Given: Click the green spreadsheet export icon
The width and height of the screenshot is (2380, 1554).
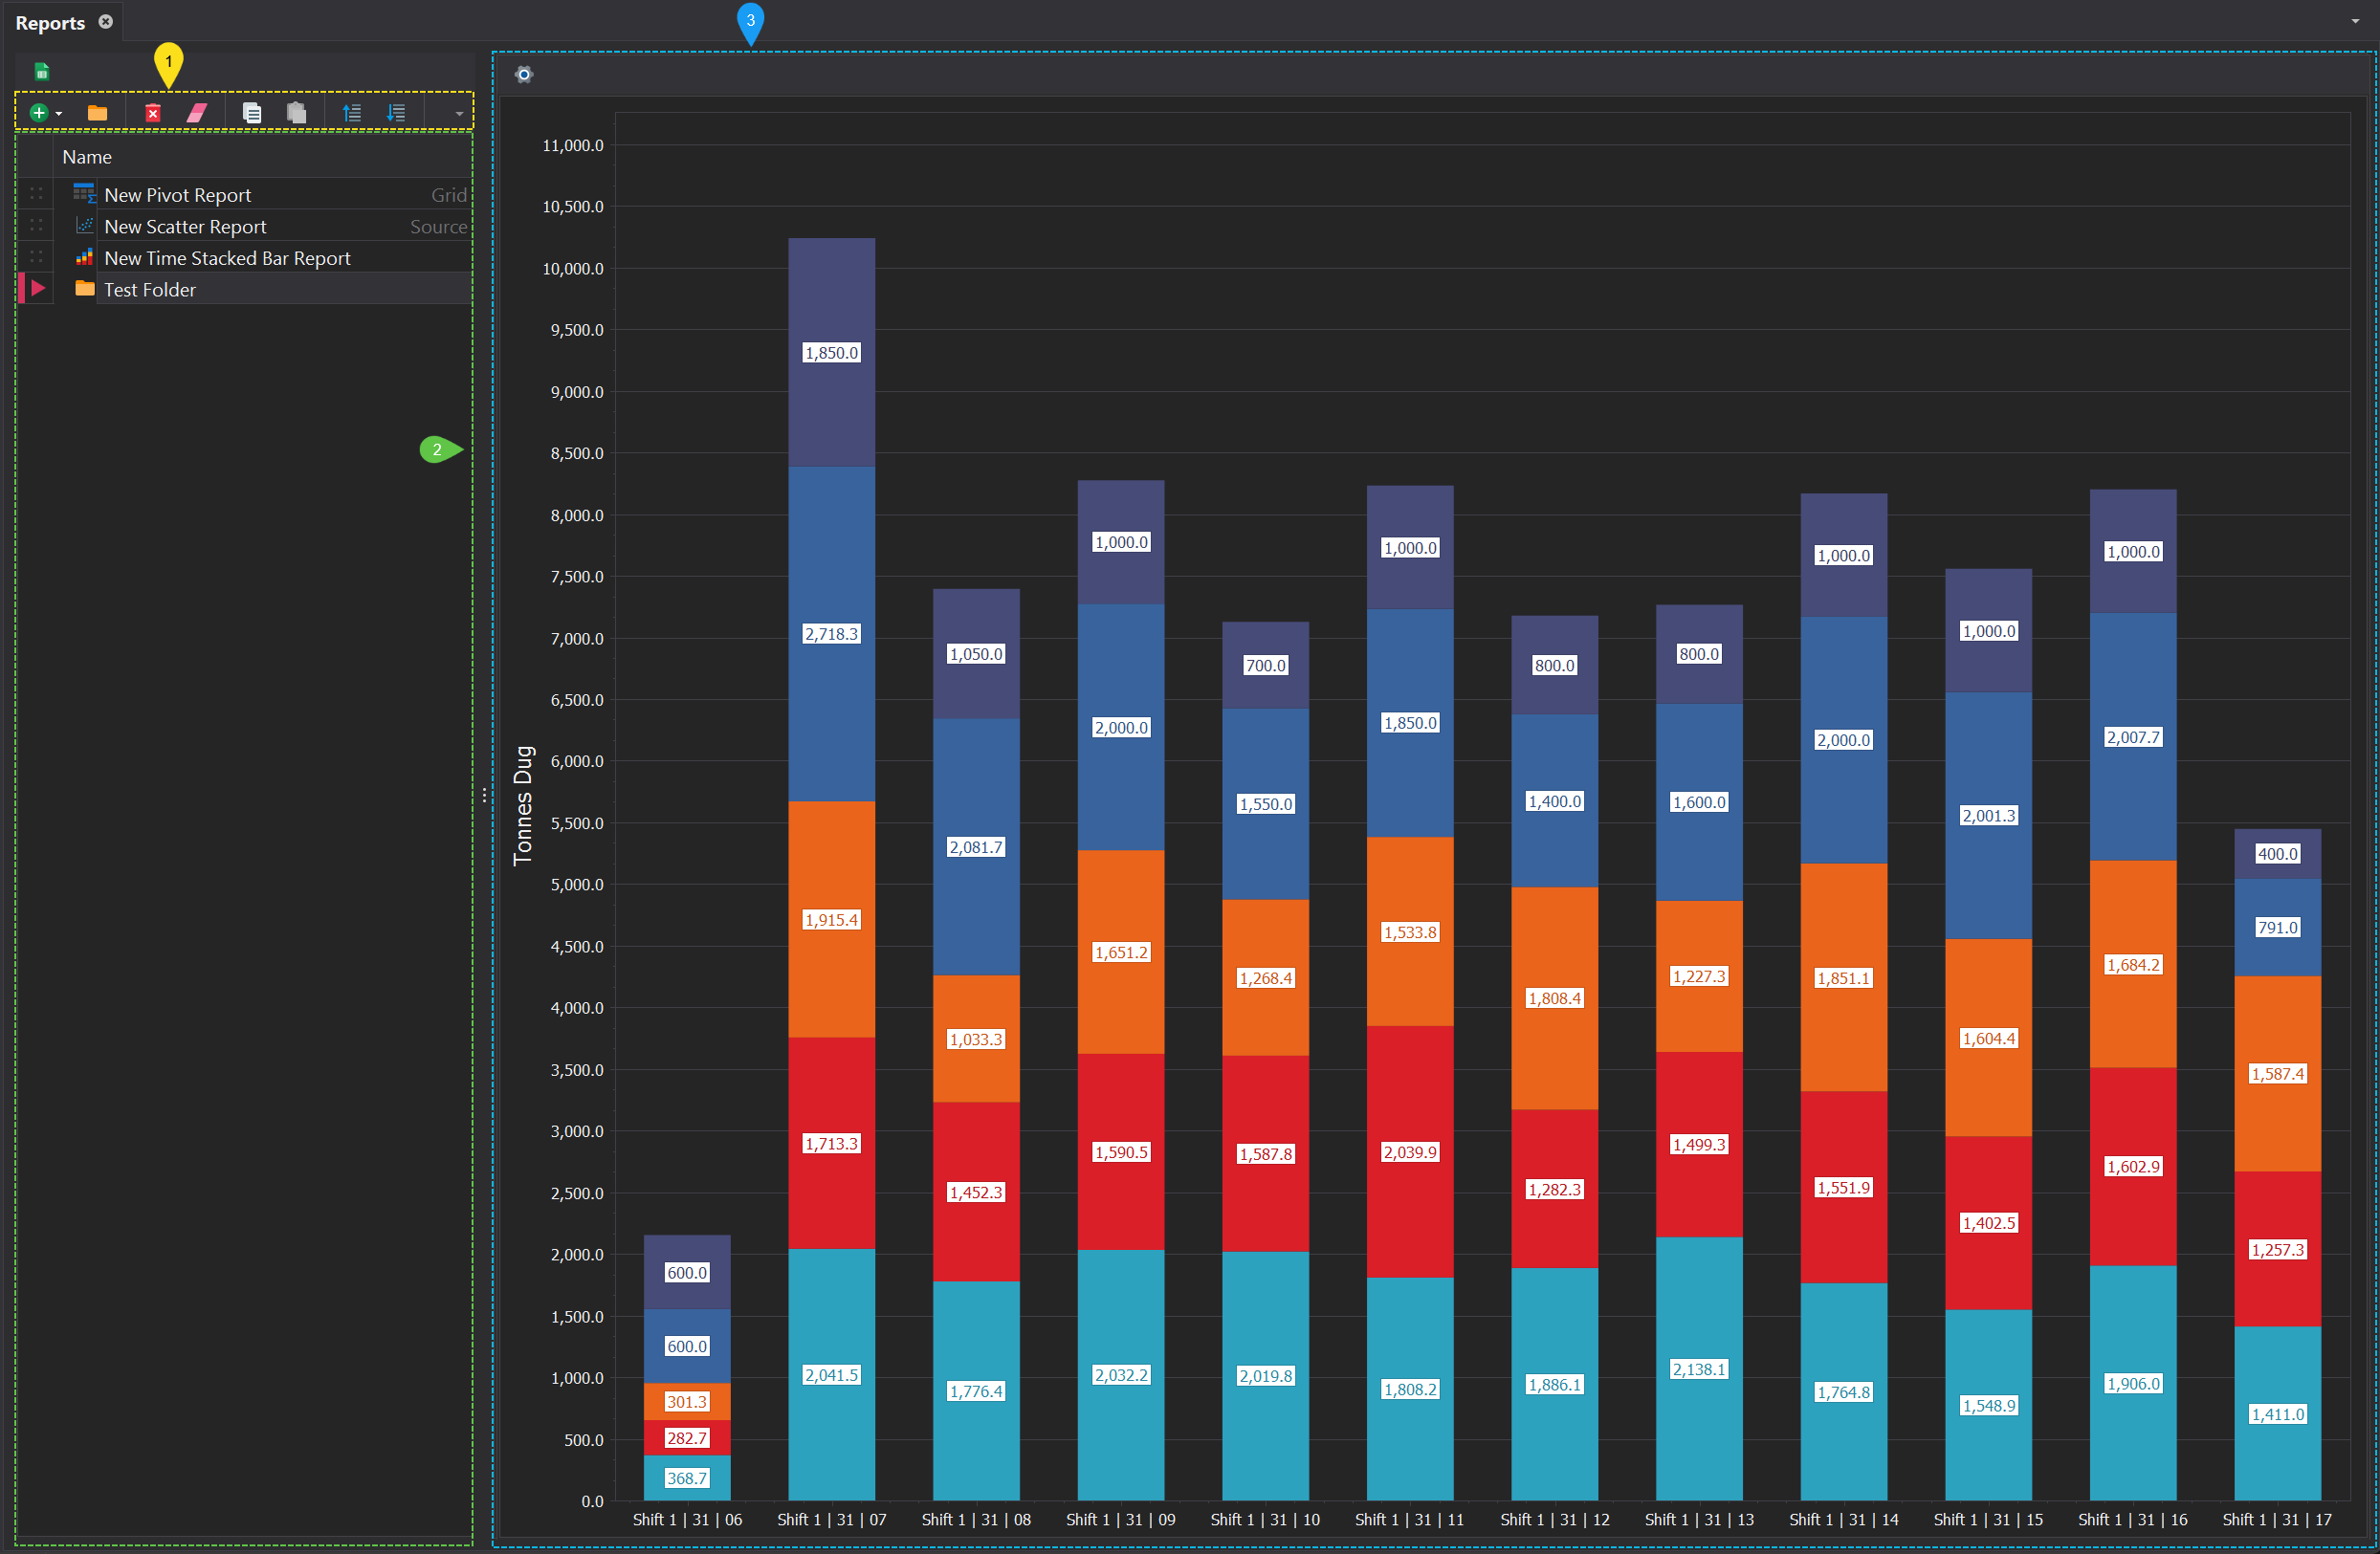Looking at the screenshot, I should click(x=42, y=71).
